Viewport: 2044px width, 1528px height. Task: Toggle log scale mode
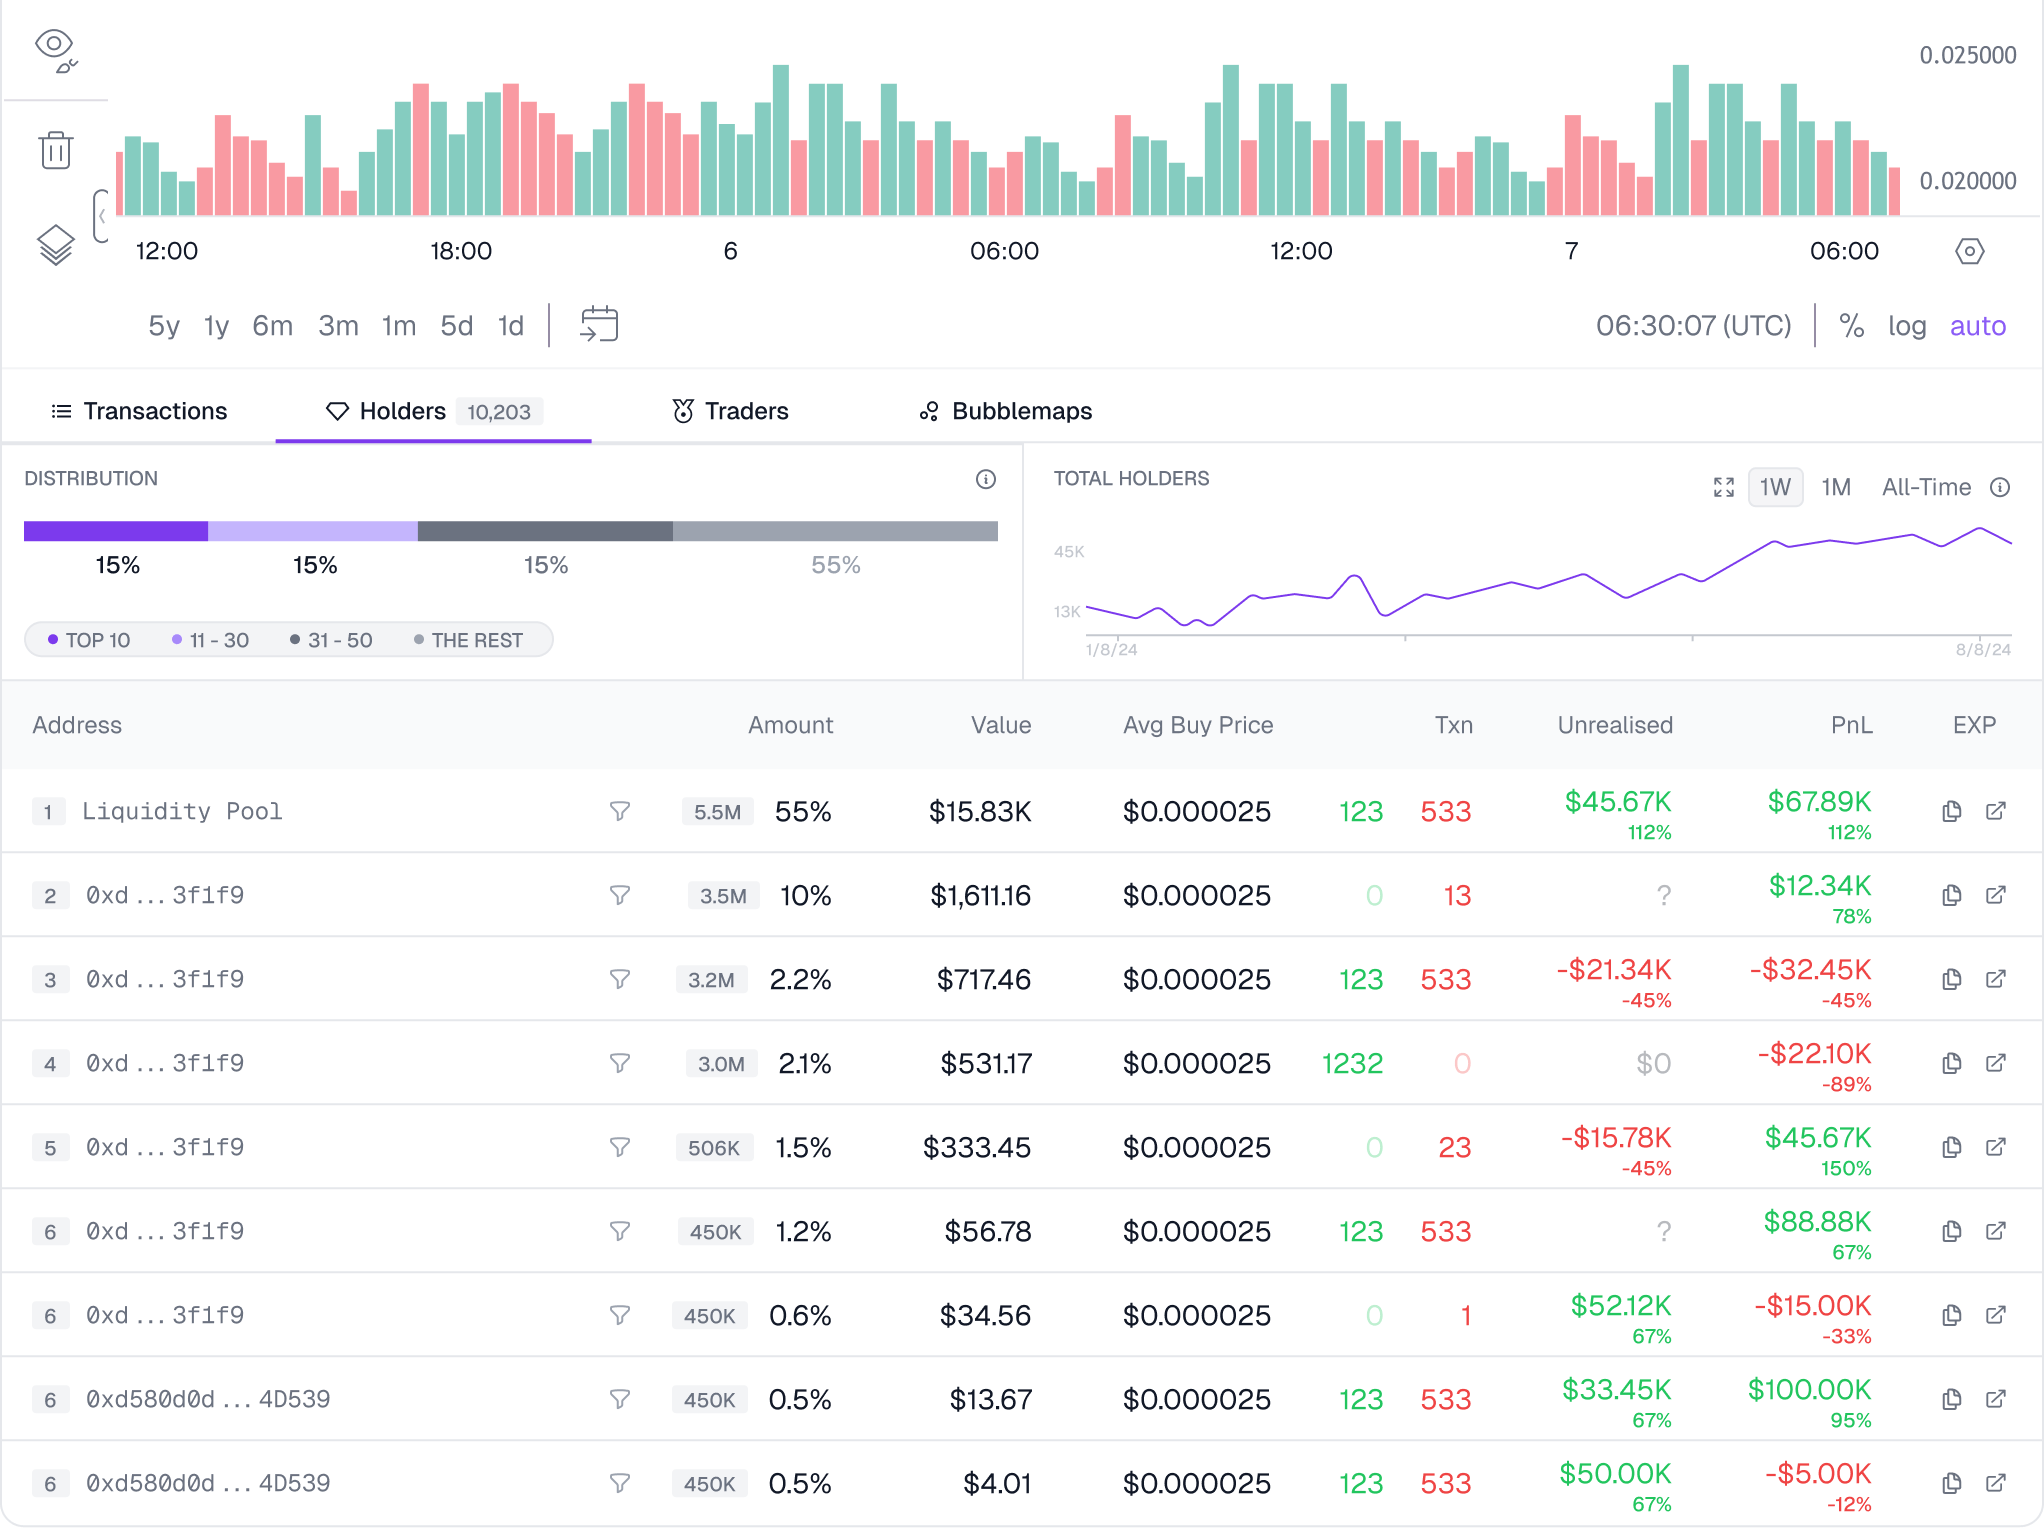coord(1906,326)
